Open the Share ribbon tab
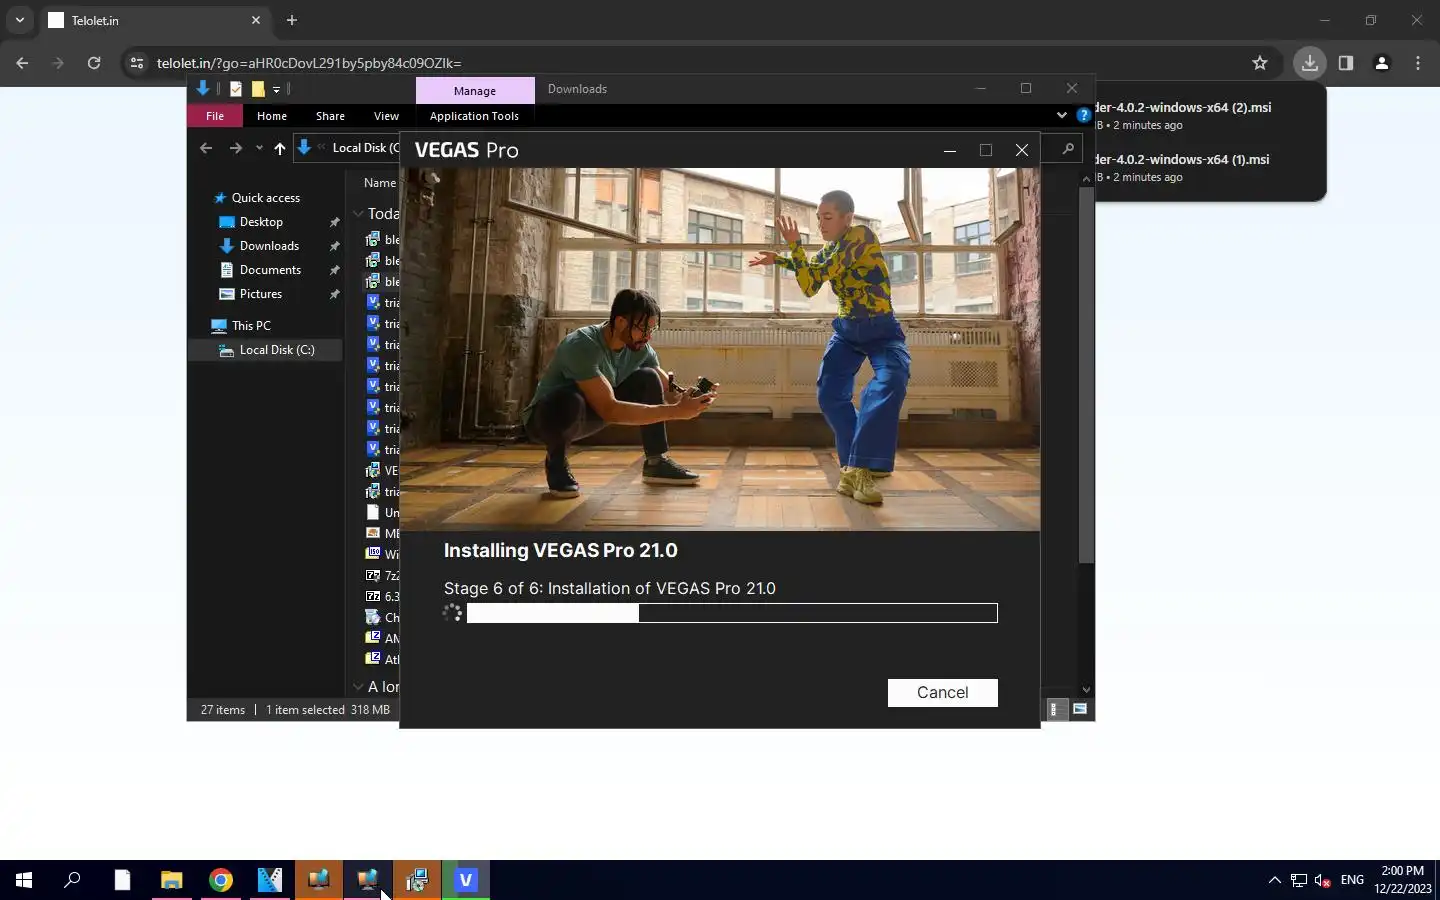 [330, 116]
